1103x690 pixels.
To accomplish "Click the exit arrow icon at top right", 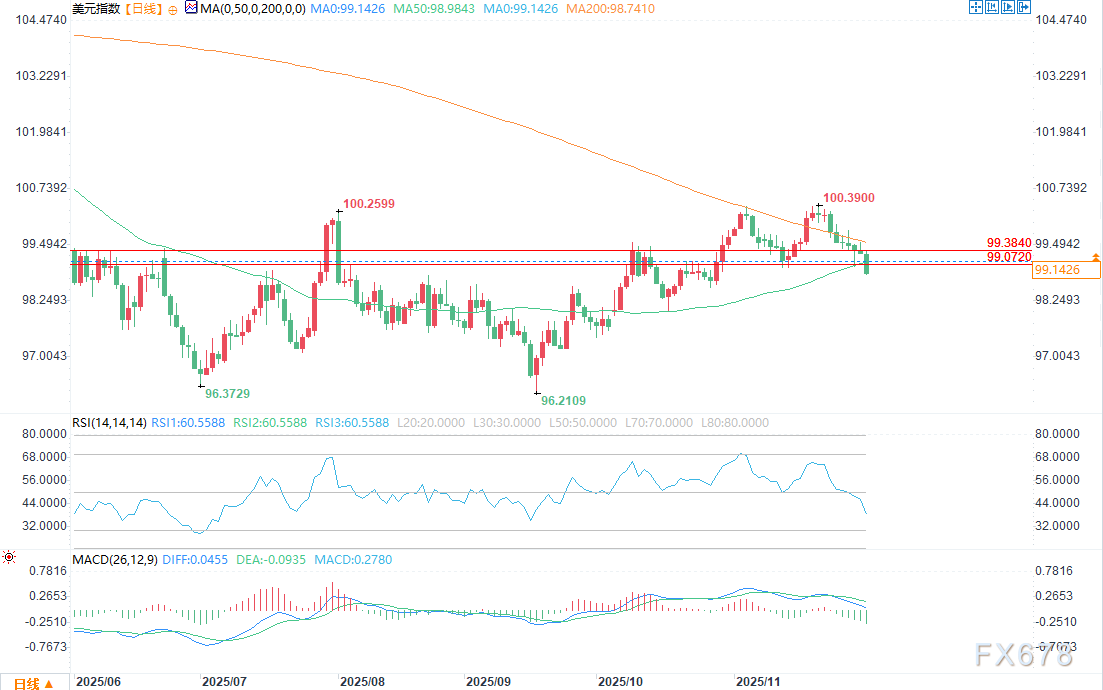I will pyautogui.click(x=1023, y=7).
